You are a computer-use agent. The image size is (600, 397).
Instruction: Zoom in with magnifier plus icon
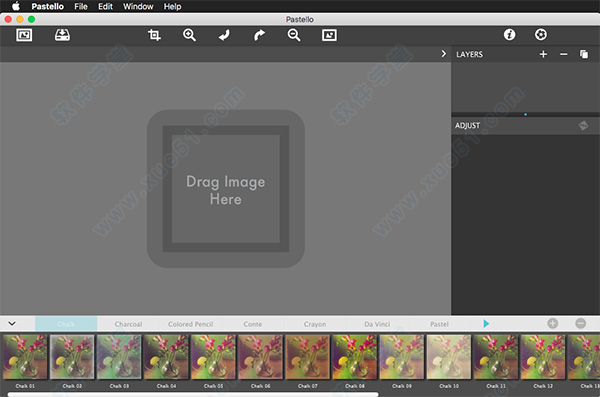click(189, 35)
